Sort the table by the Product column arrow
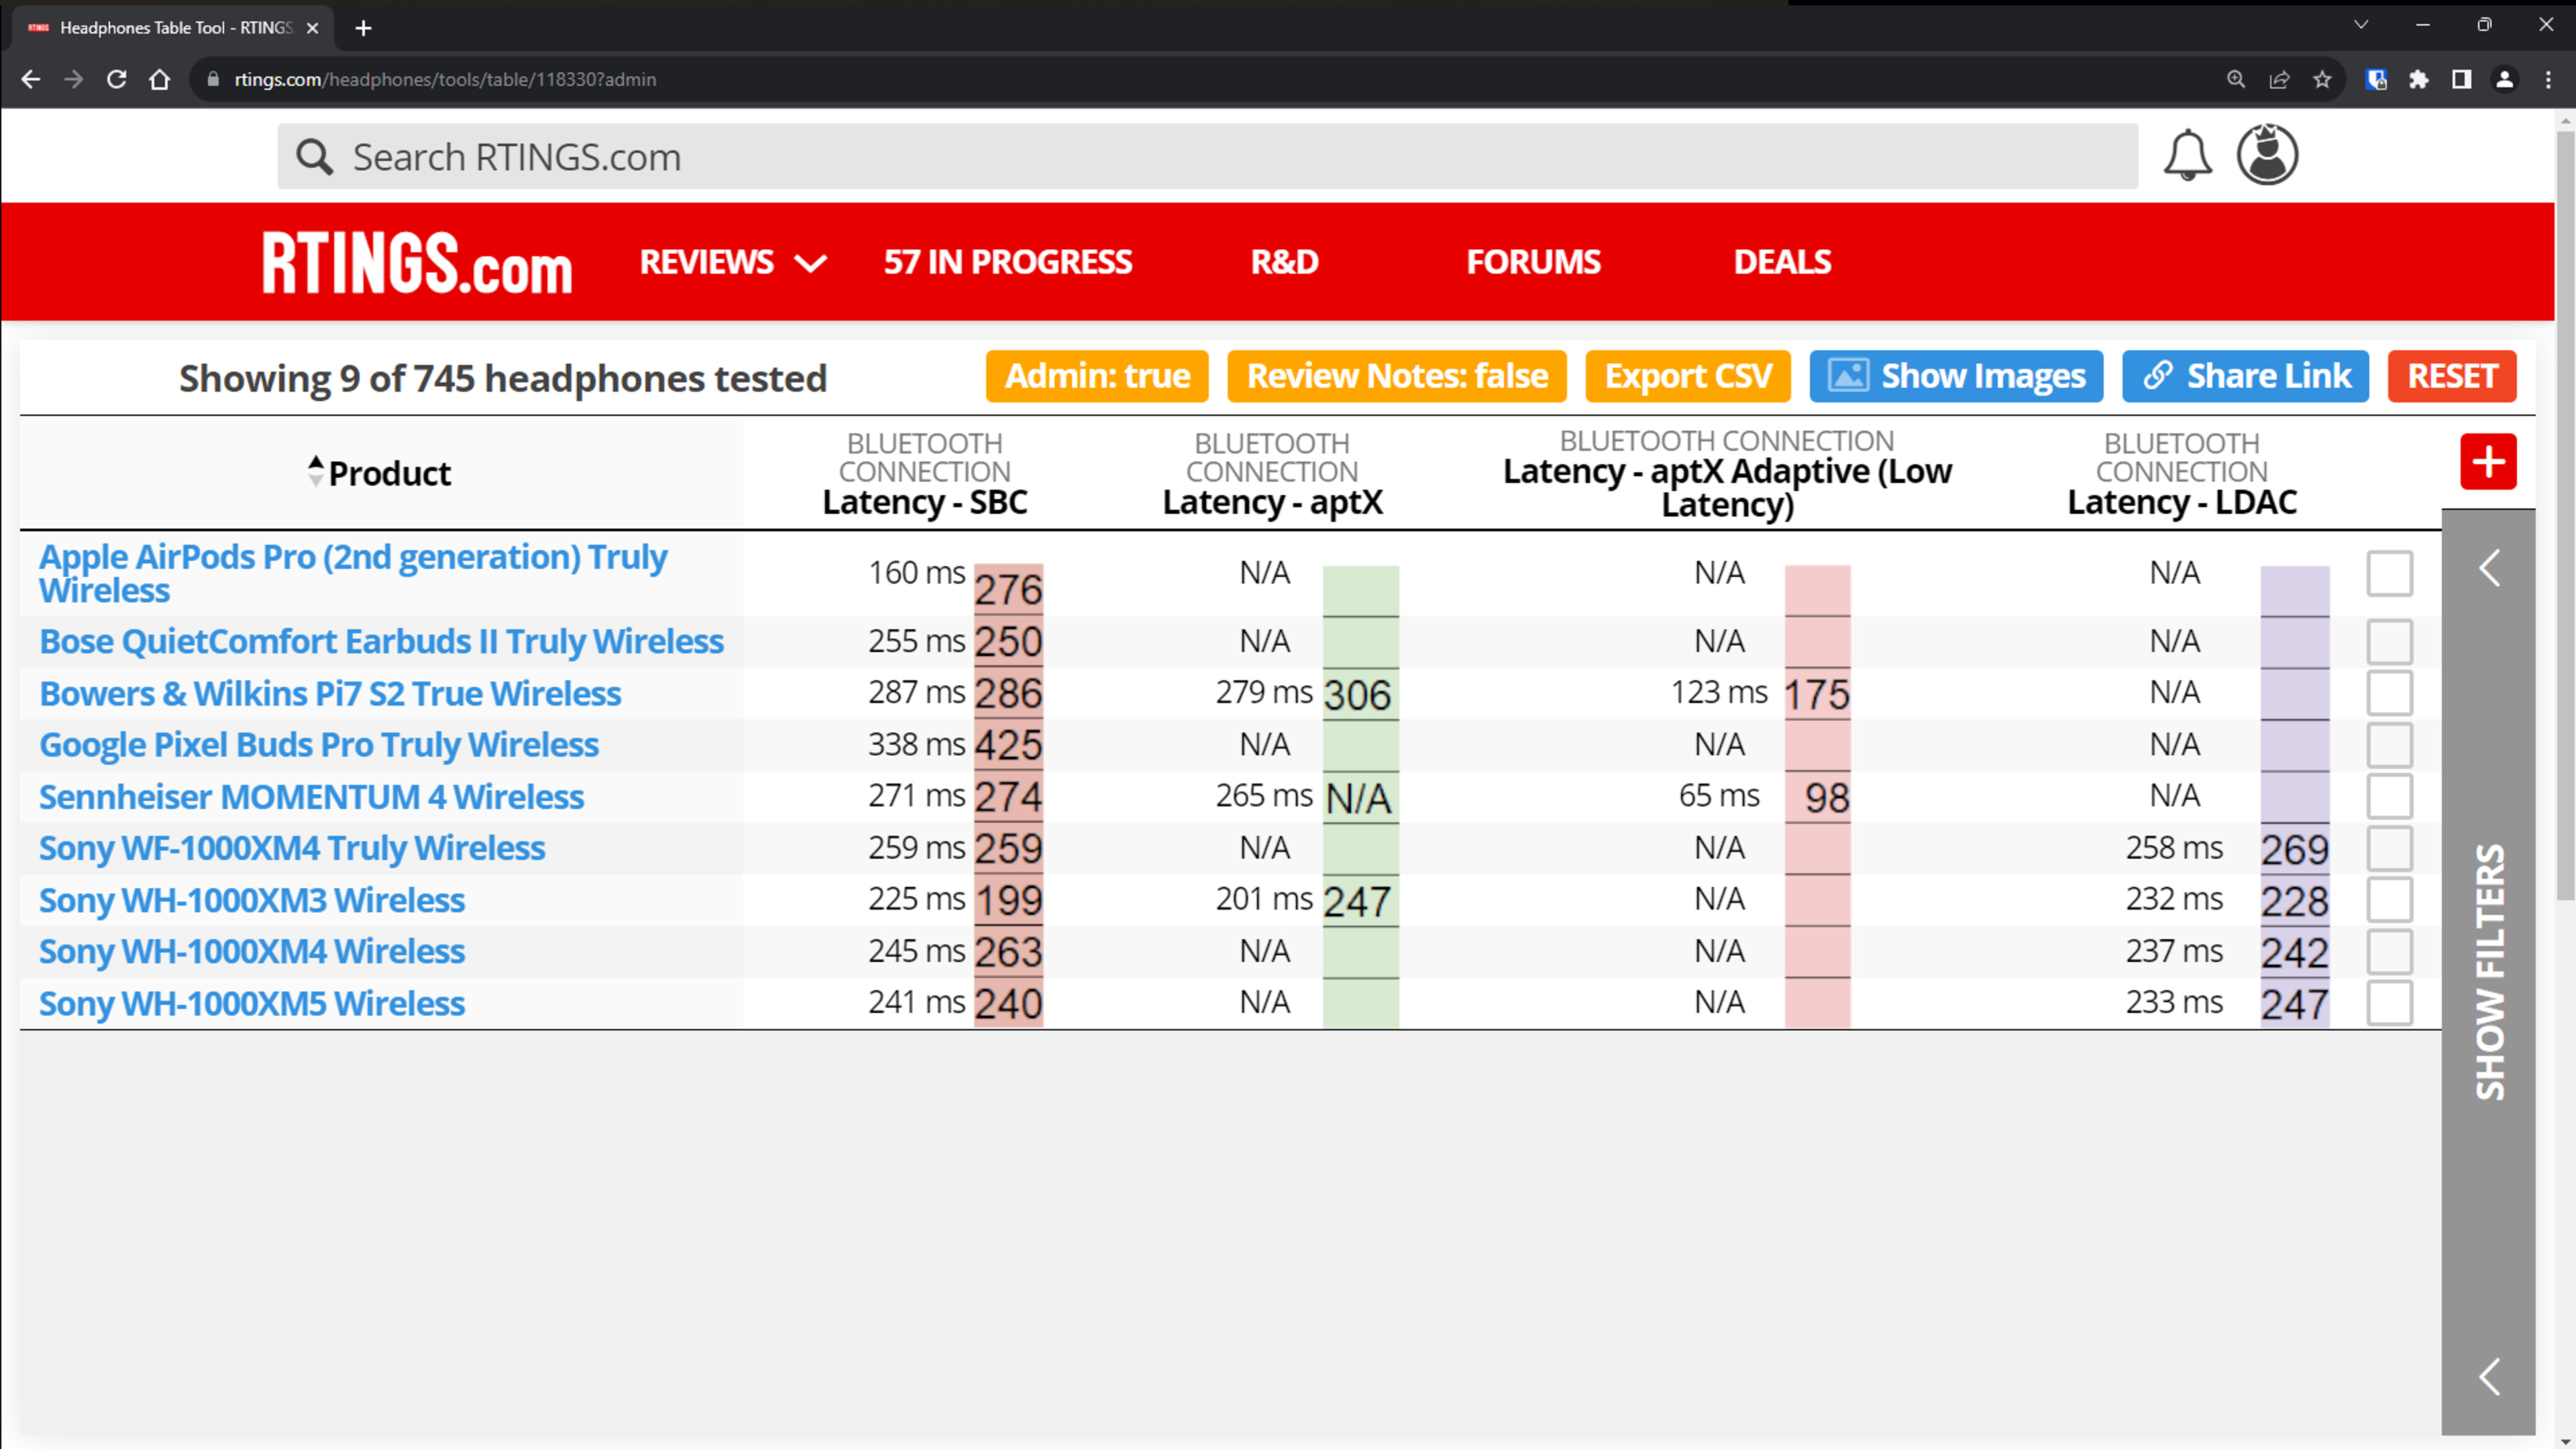The height and width of the screenshot is (1449, 2576). 316,472
